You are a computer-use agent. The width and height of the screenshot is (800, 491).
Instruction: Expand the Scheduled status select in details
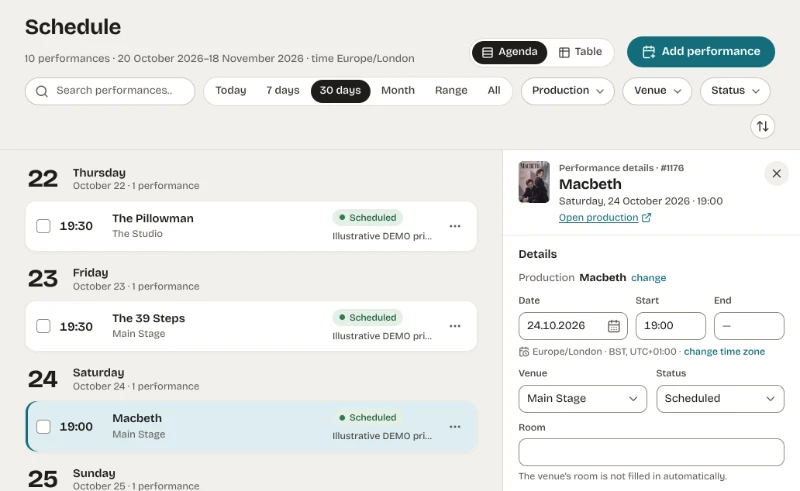(720, 399)
